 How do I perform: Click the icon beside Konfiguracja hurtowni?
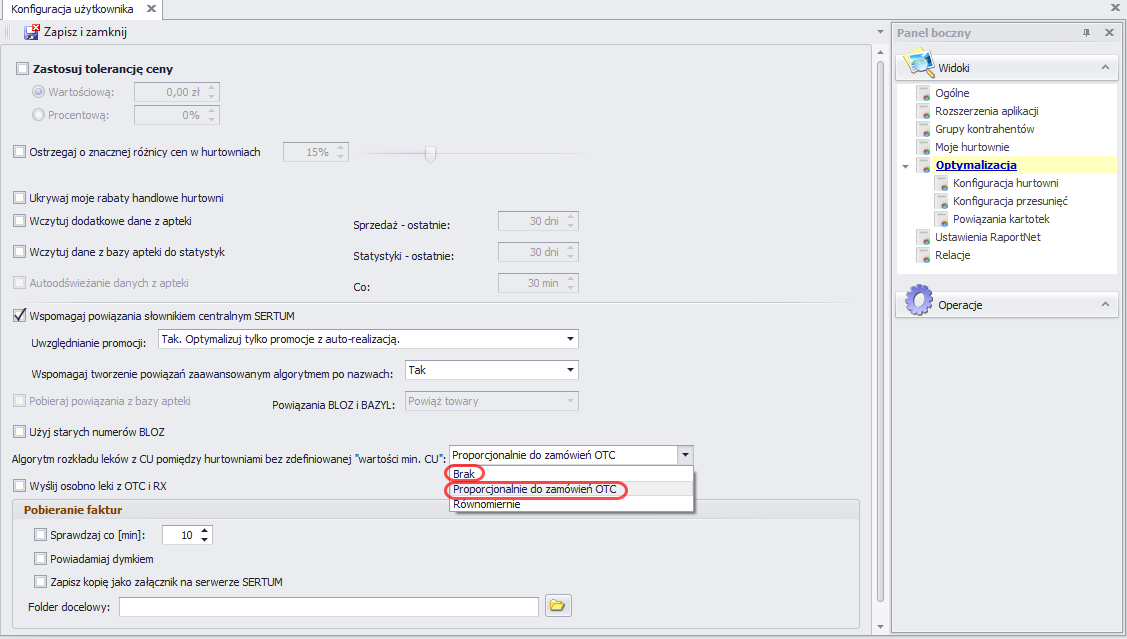pyautogui.click(x=941, y=183)
